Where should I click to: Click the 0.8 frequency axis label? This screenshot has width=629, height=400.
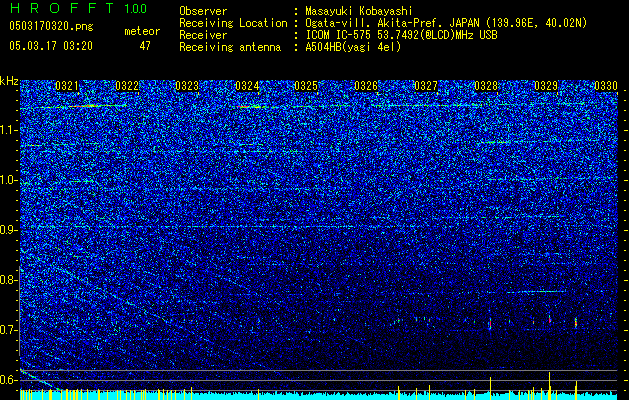click(8, 280)
